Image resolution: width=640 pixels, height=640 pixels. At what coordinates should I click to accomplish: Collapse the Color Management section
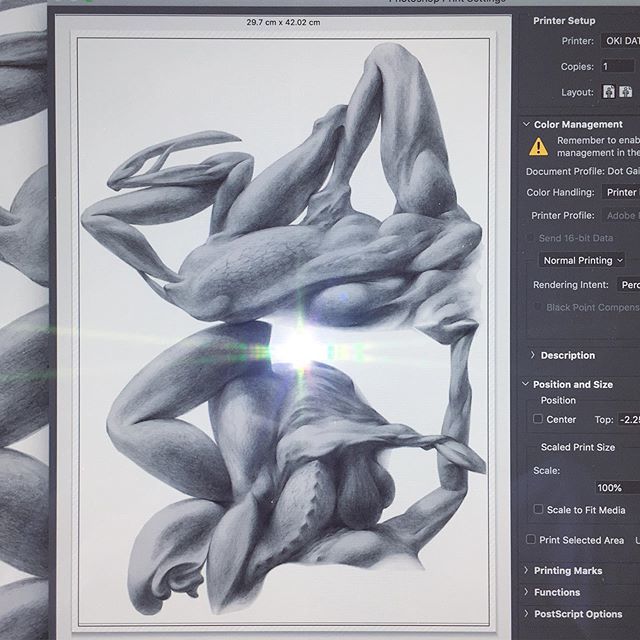pos(526,124)
